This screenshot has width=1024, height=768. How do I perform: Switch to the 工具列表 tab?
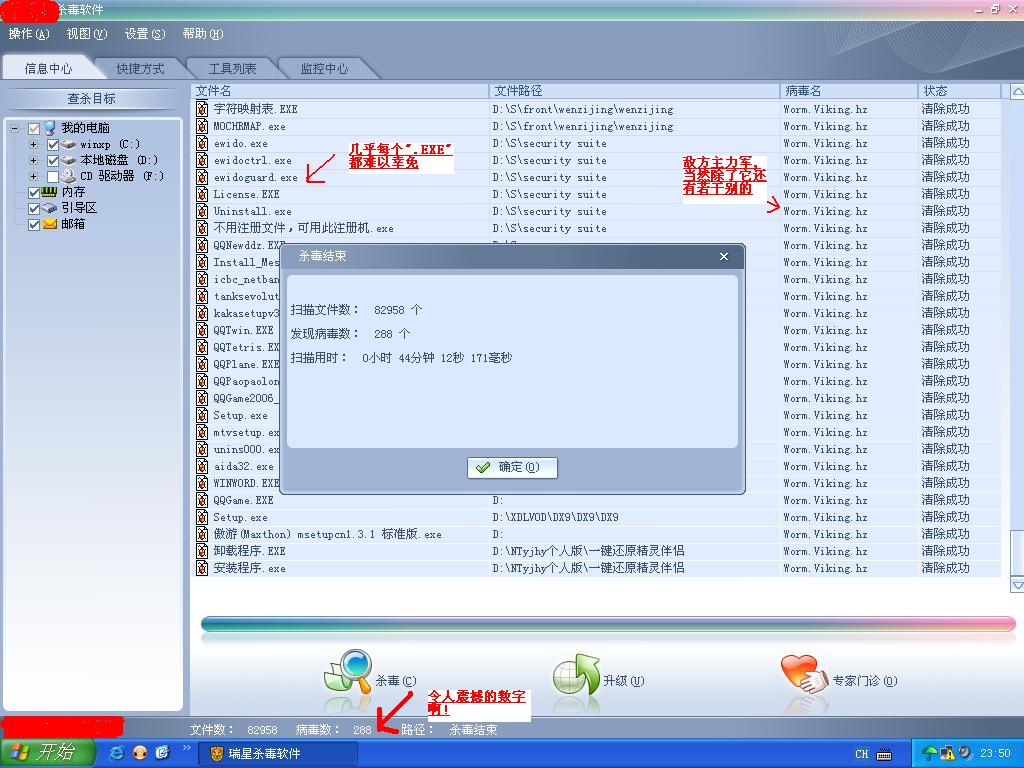[232, 68]
